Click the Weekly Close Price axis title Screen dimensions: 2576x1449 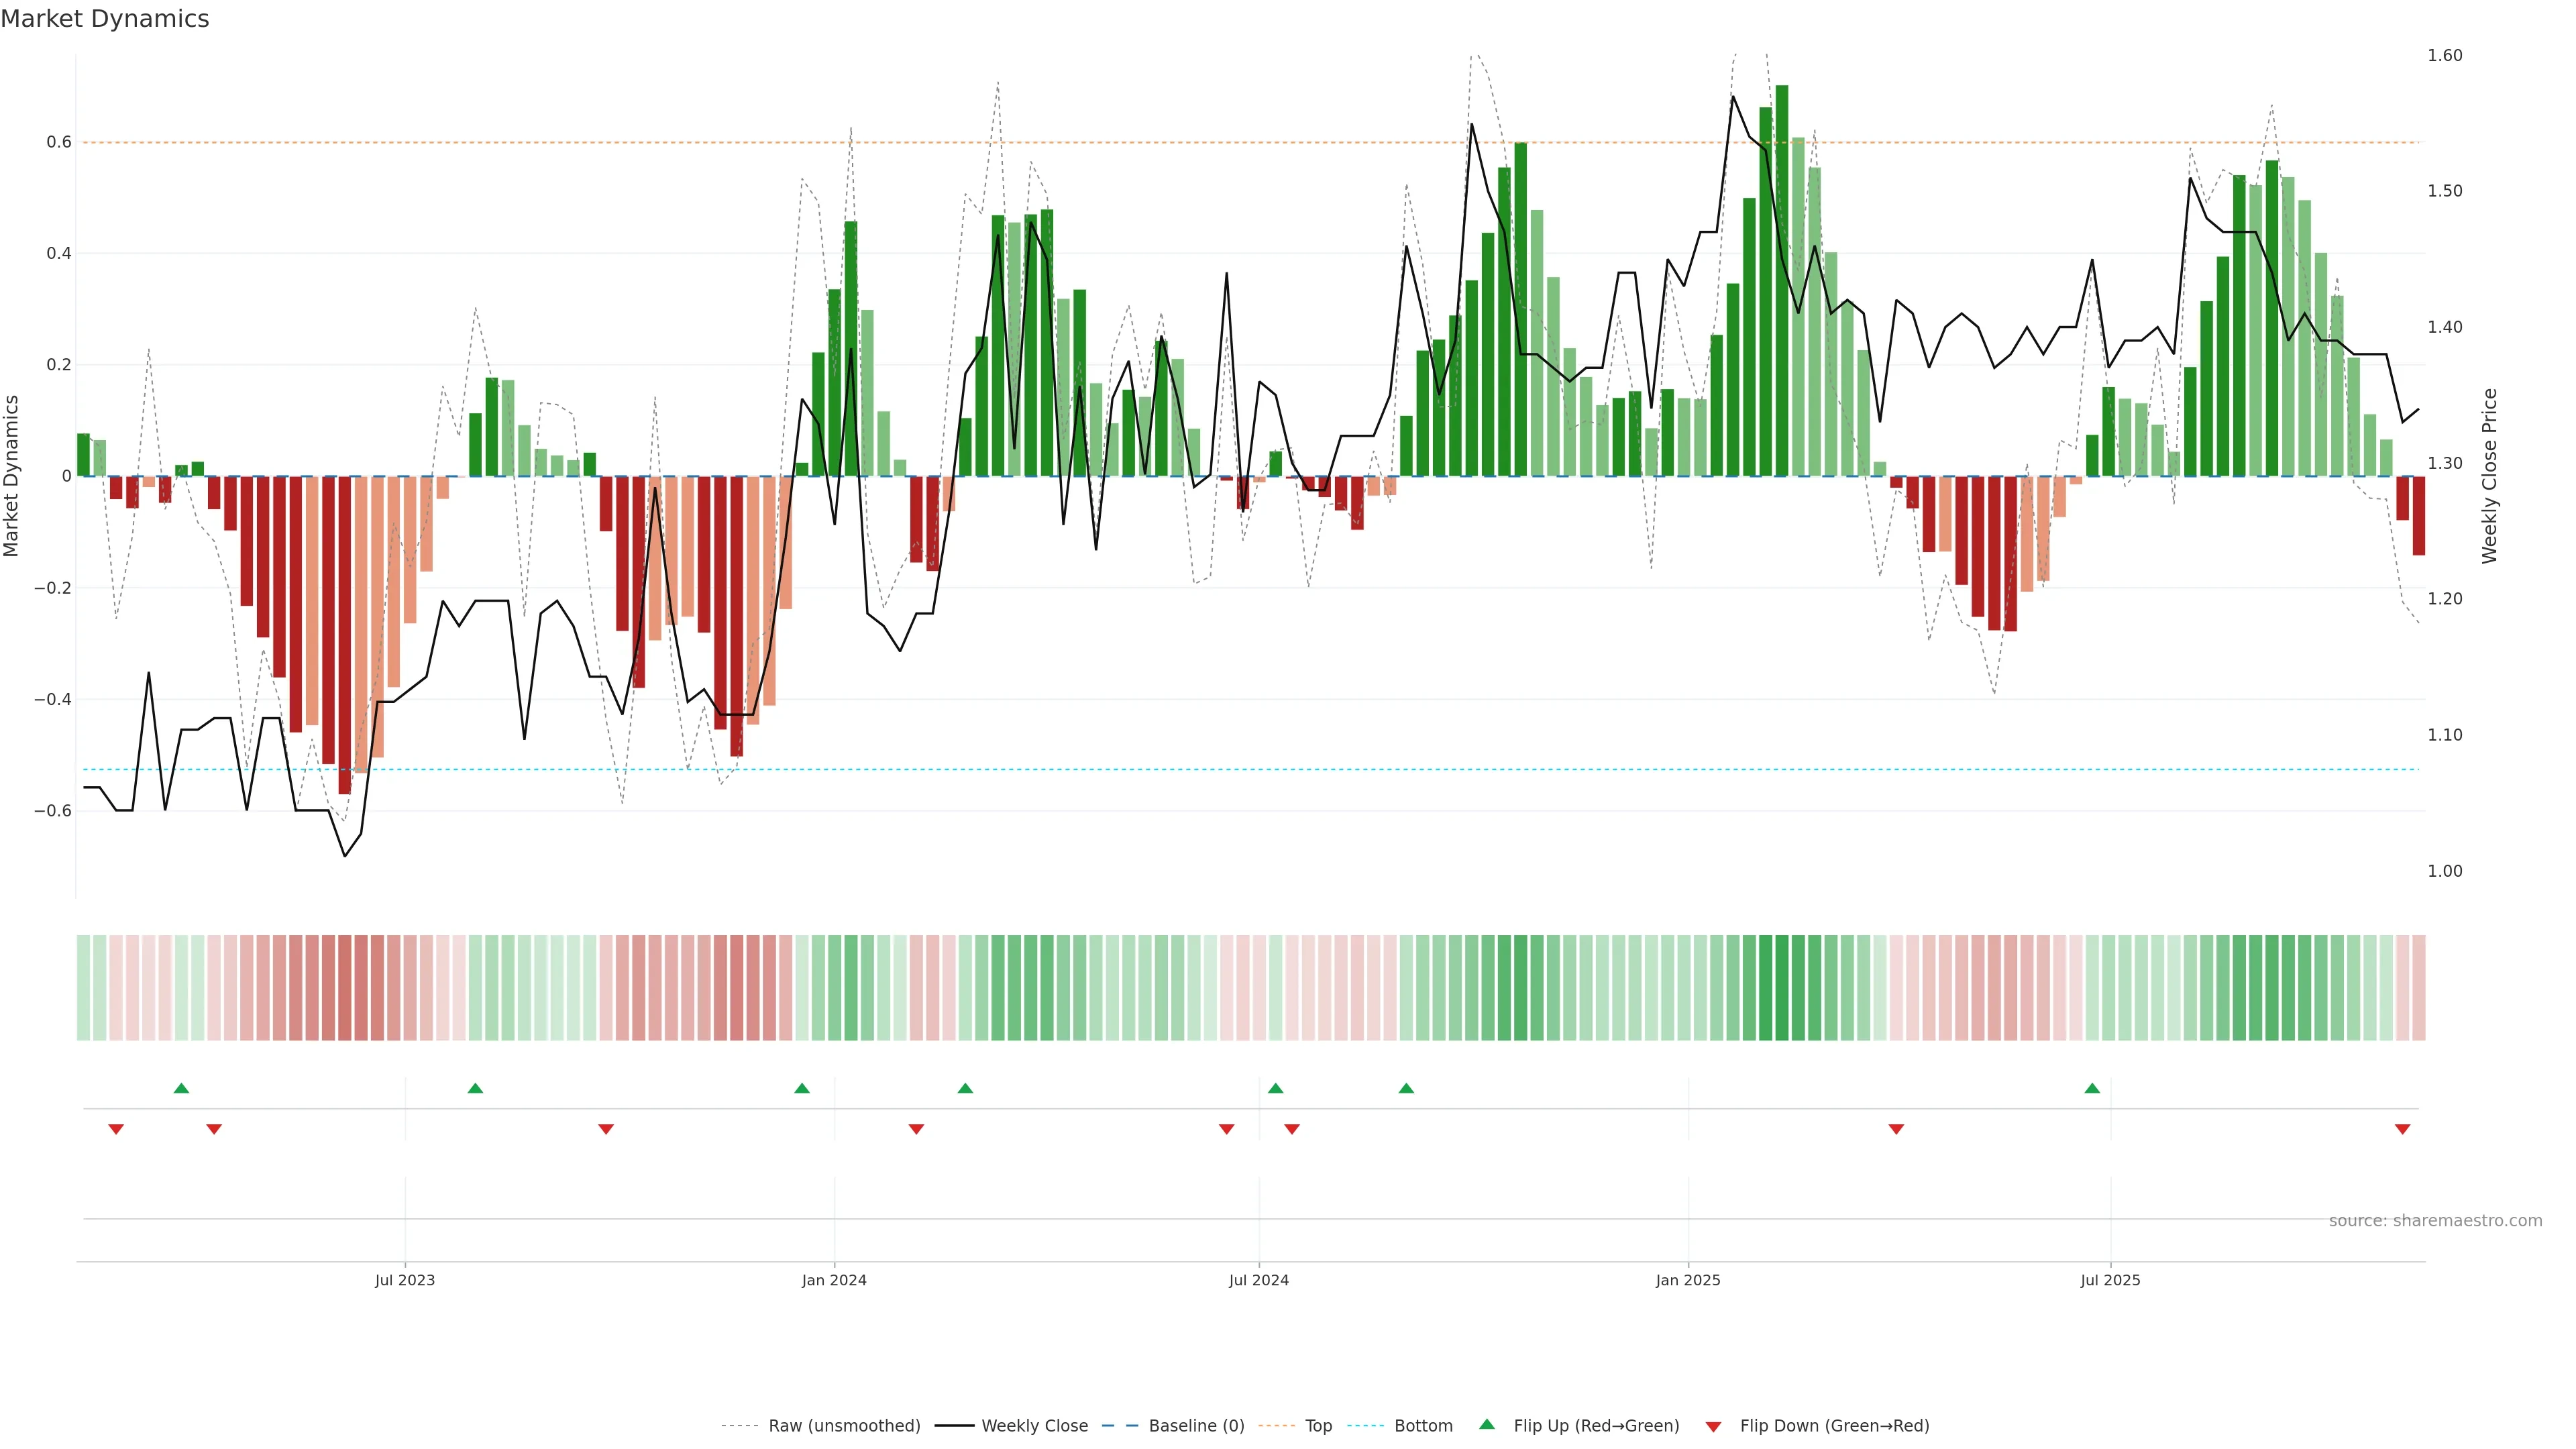point(2489,476)
